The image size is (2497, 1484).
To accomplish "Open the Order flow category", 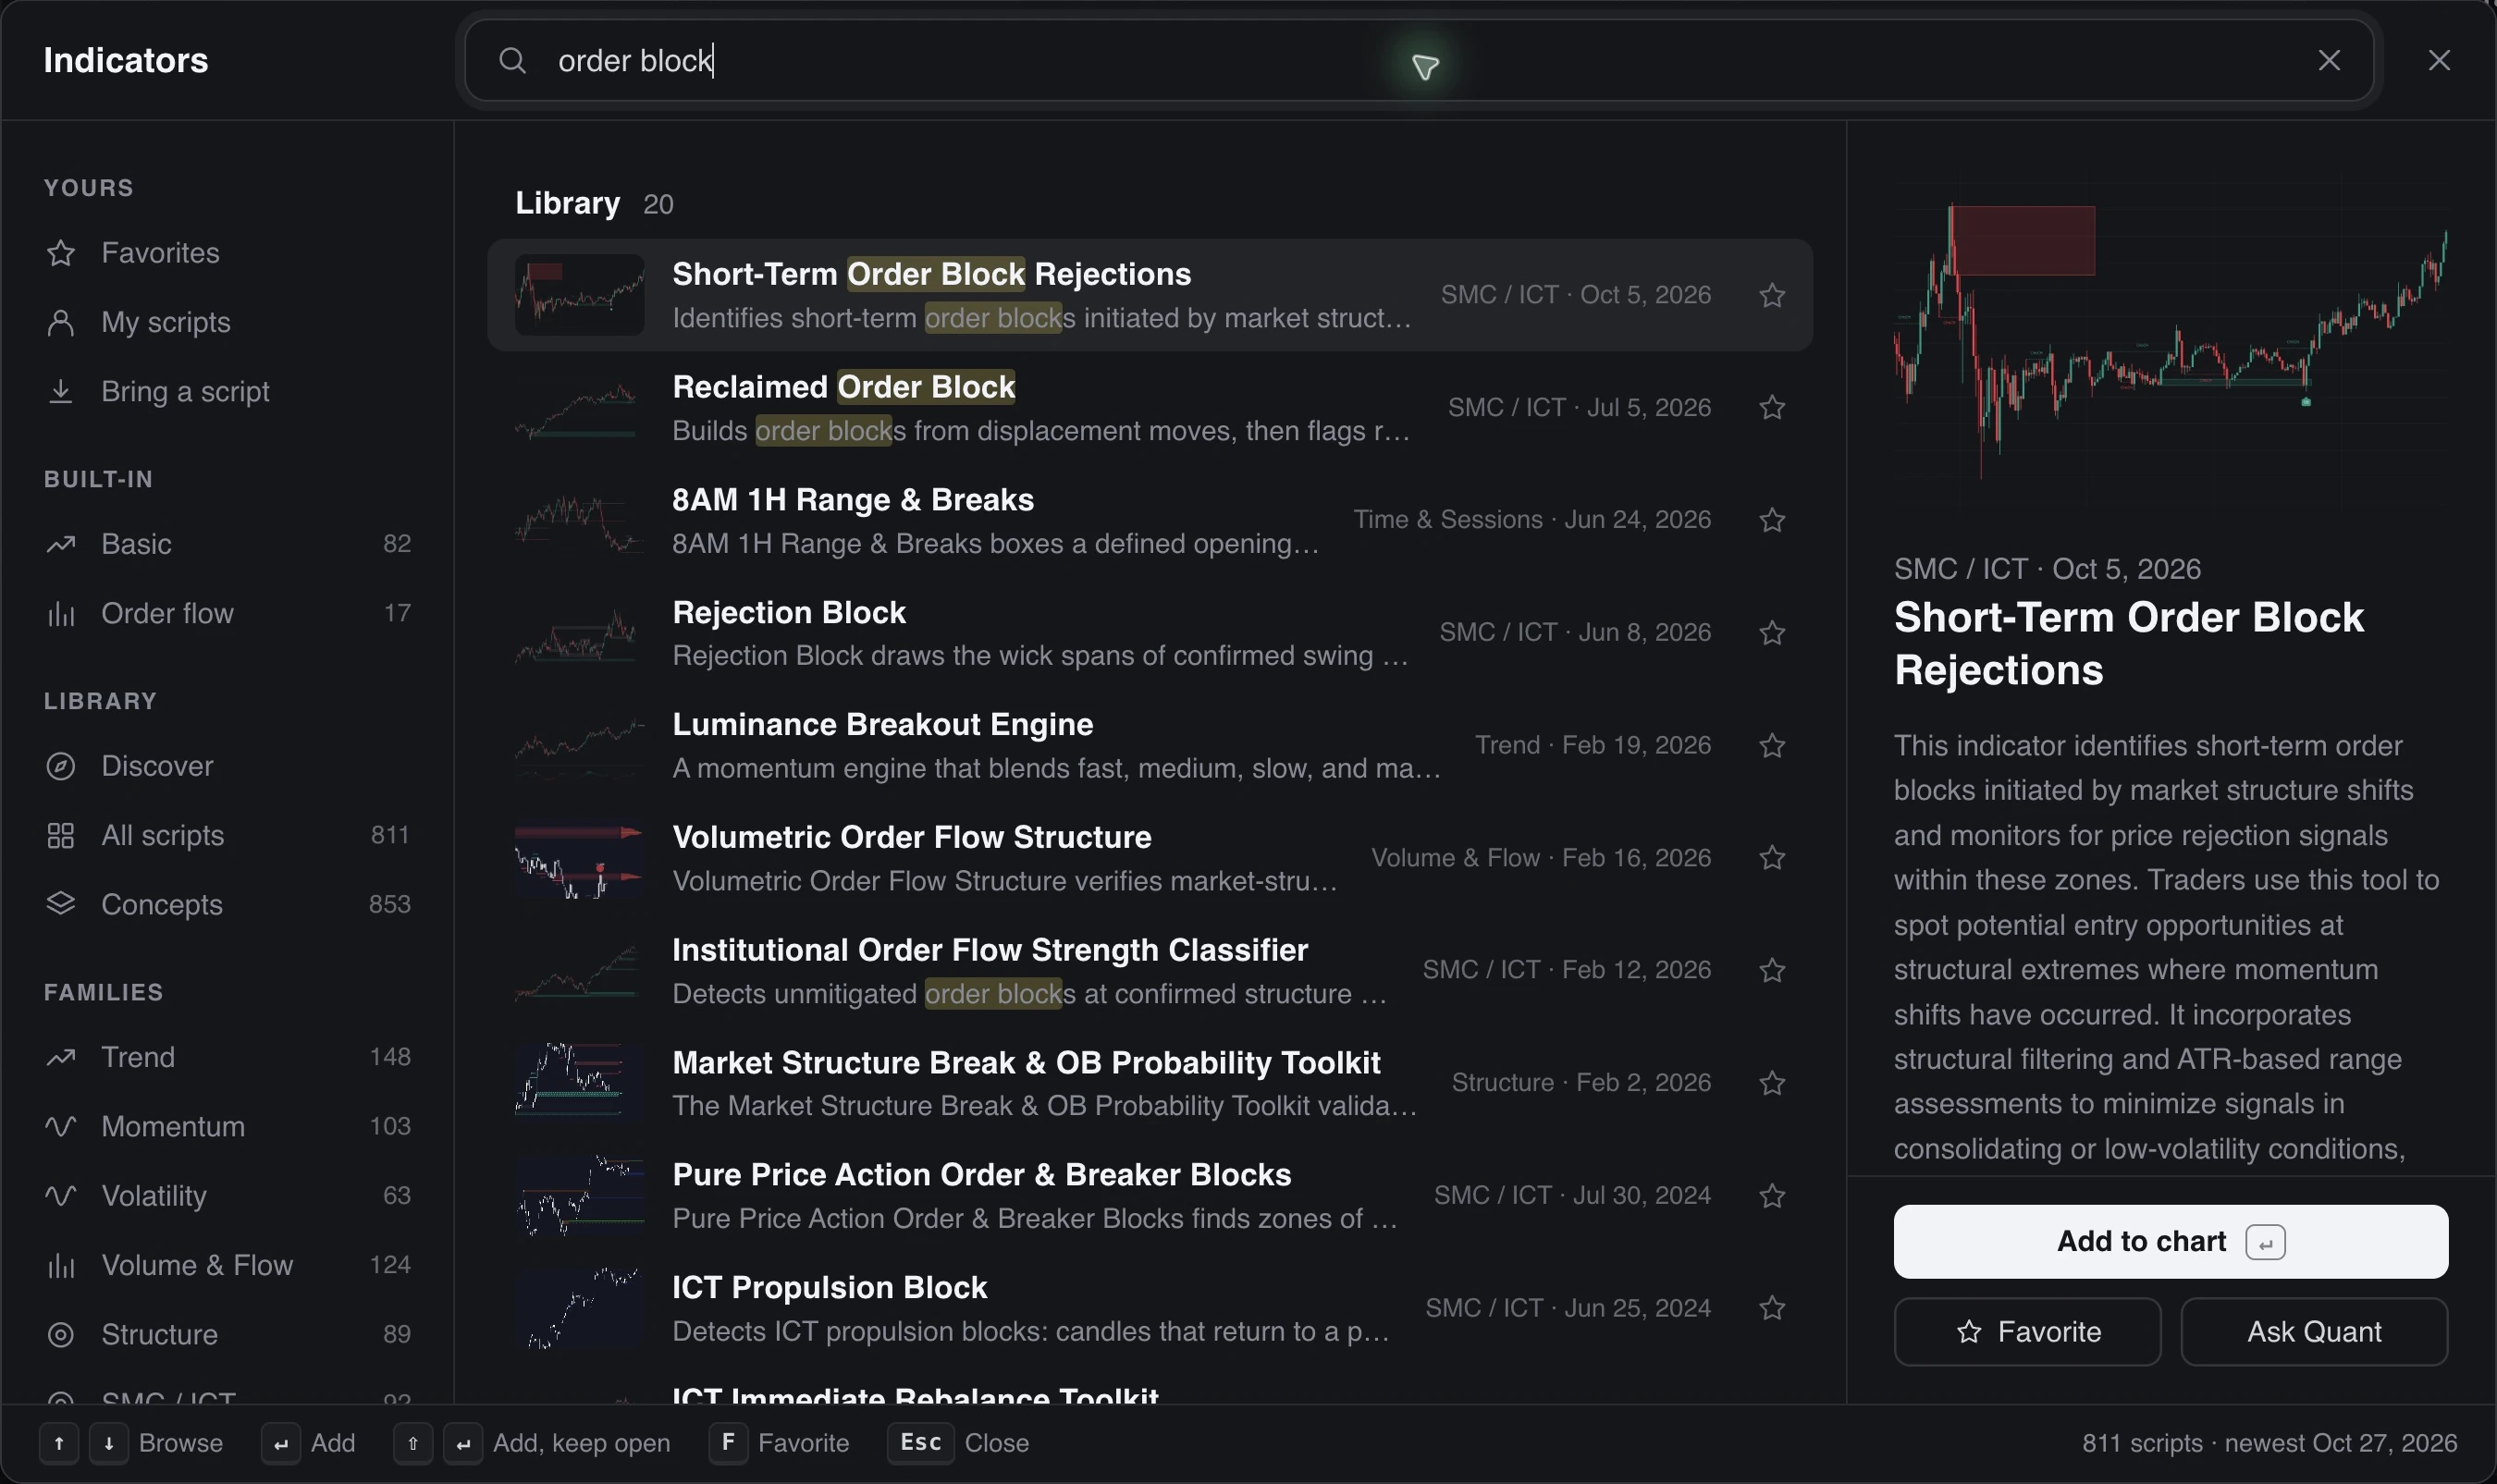I will [x=228, y=613].
